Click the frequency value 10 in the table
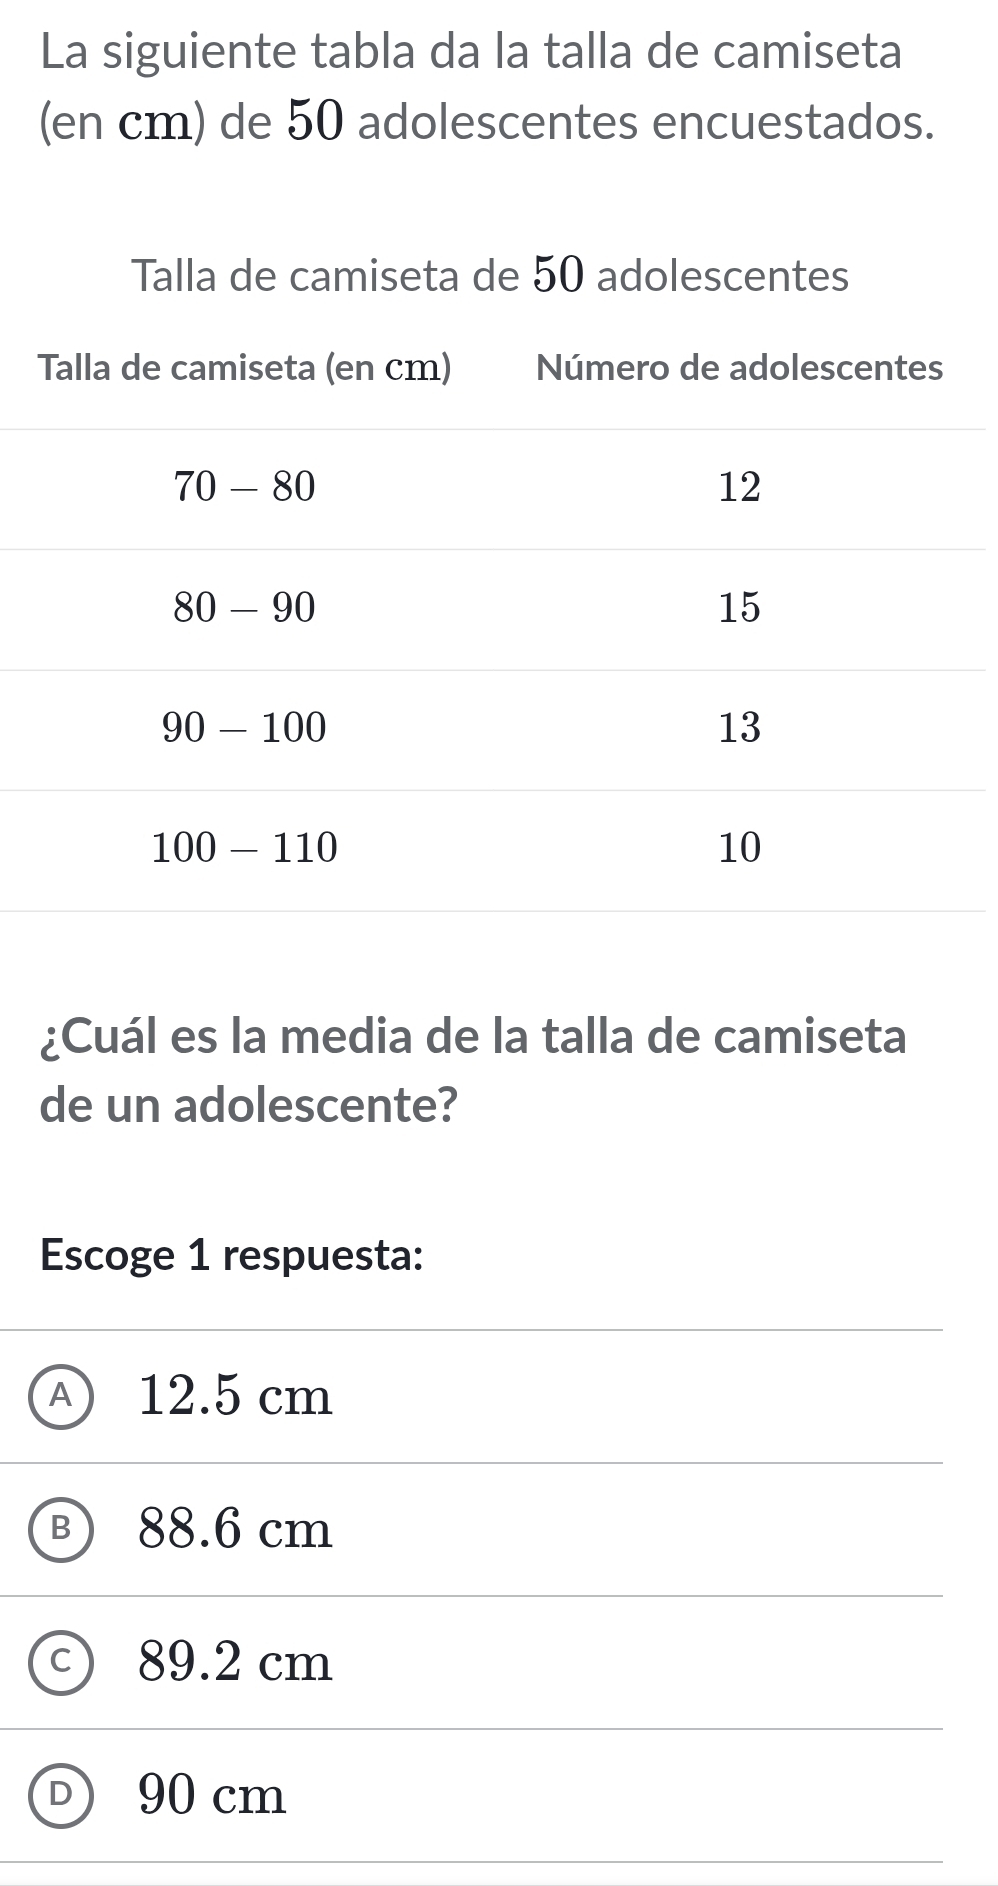Viewport: 998px width, 1886px height. click(x=740, y=849)
